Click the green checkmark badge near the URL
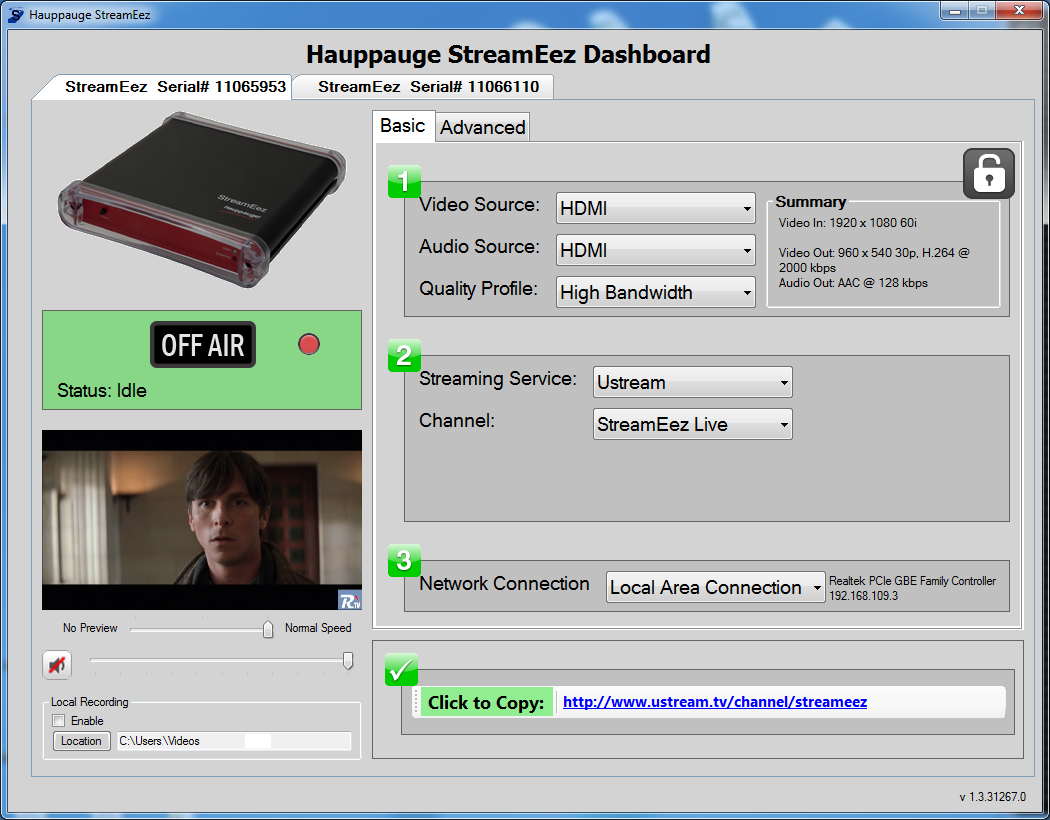 click(x=401, y=670)
